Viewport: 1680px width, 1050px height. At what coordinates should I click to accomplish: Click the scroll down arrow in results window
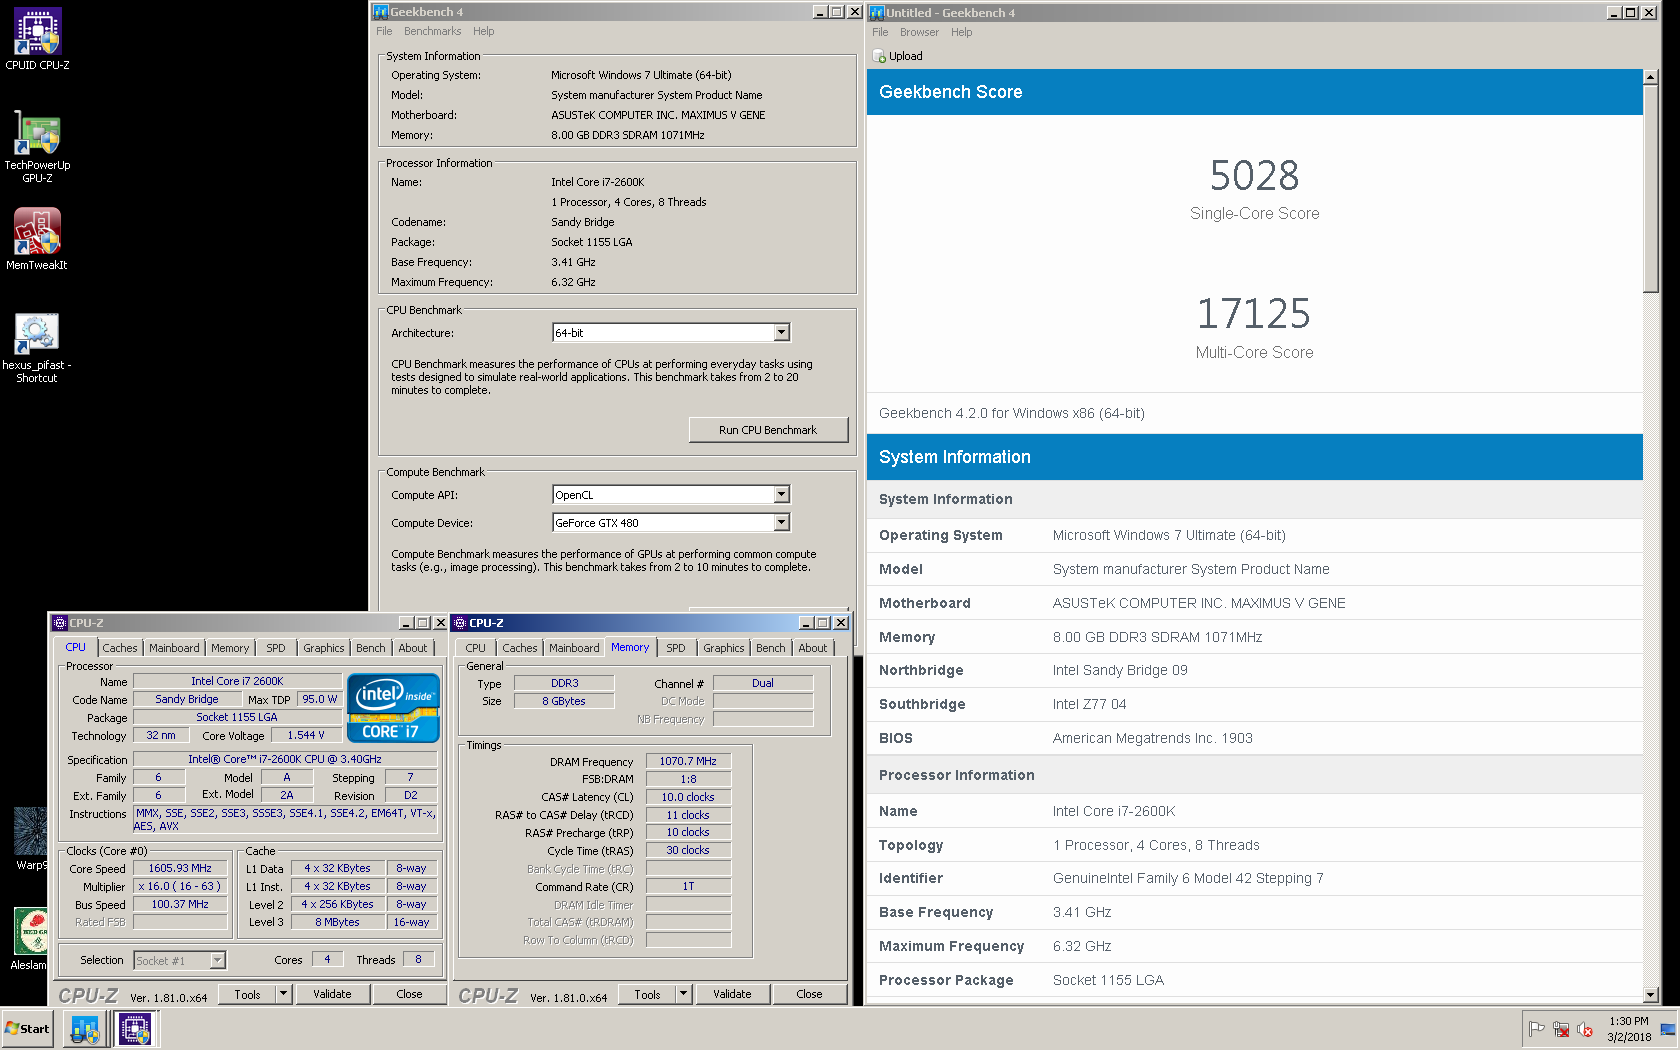click(x=1650, y=994)
